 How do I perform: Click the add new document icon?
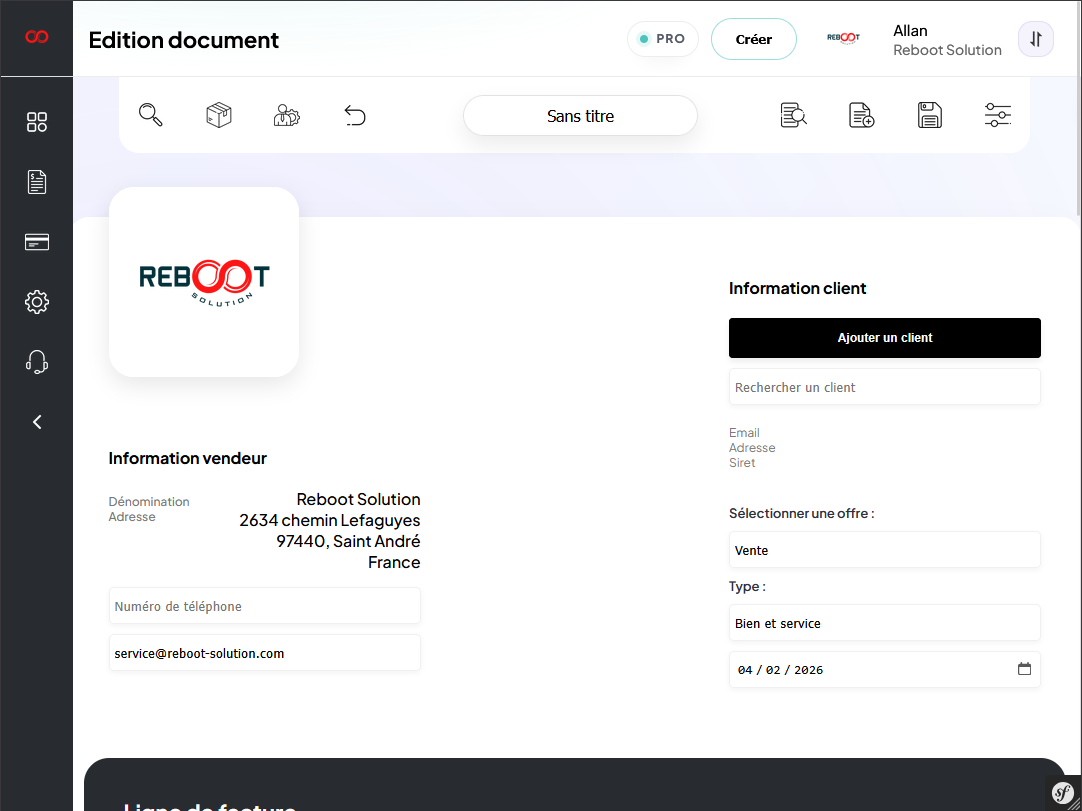point(861,115)
